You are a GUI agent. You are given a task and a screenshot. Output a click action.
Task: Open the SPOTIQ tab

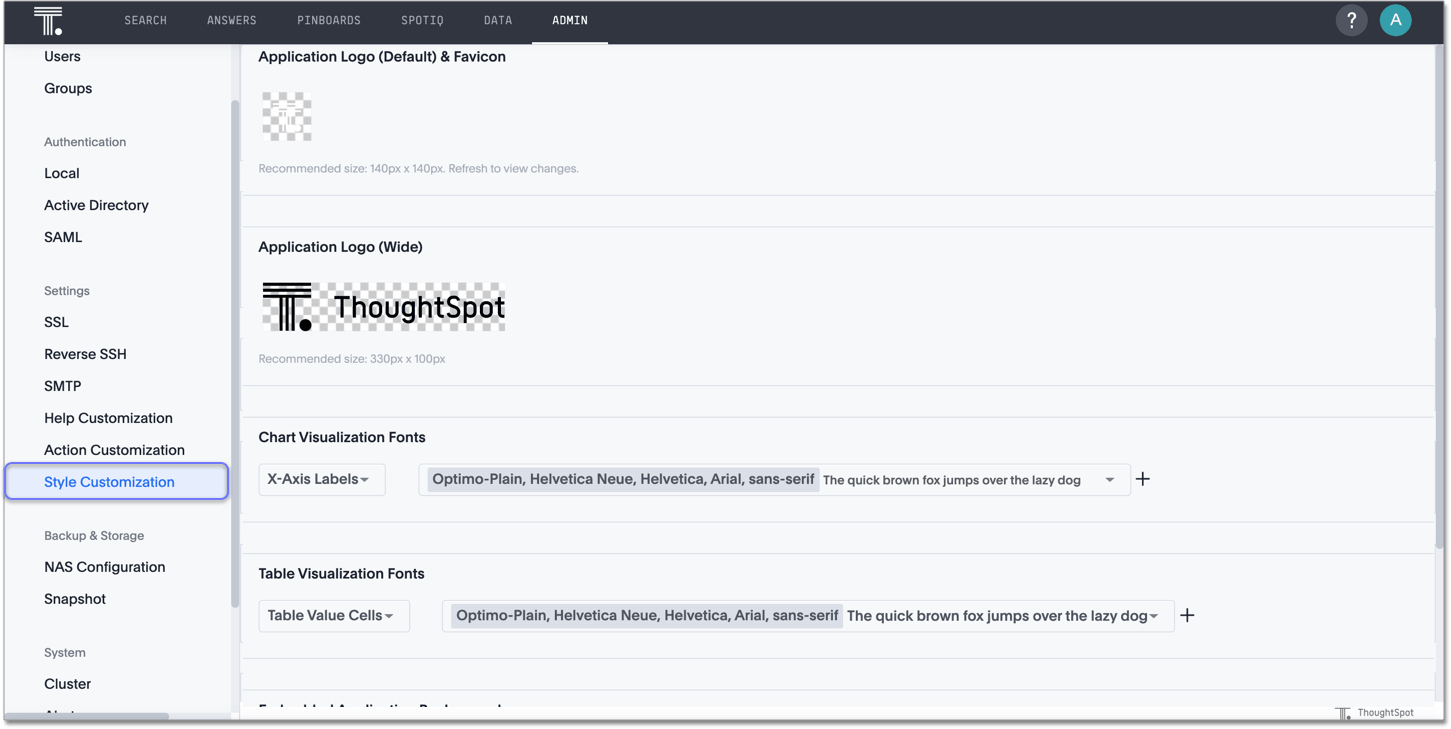[x=422, y=20]
